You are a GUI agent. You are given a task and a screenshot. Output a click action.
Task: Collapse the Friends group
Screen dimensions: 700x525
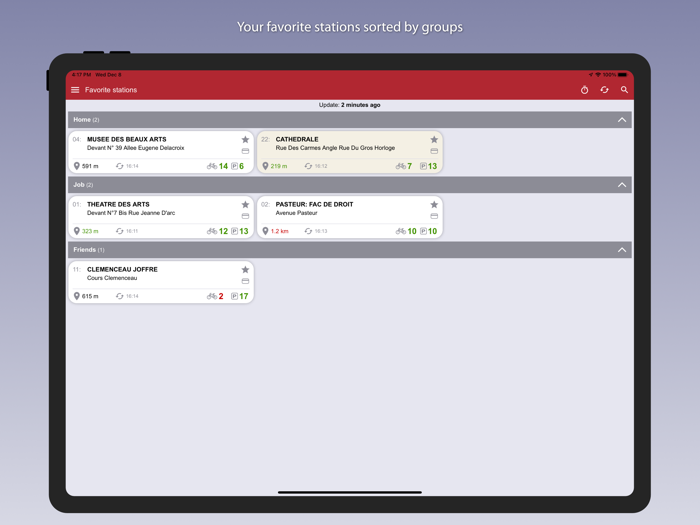click(x=622, y=250)
